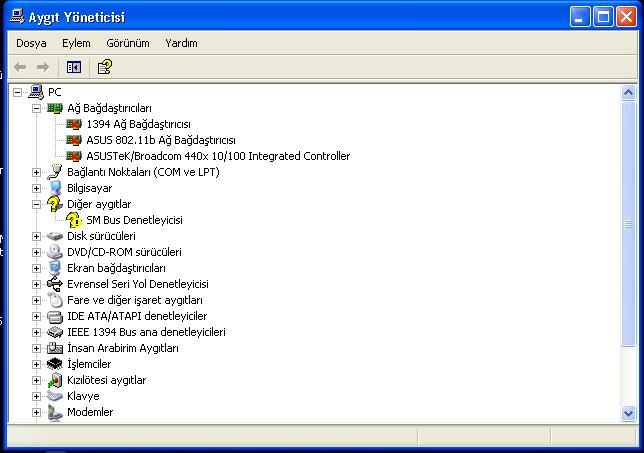The height and width of the screenshot is (453, 644).
Task: Click the yellow question mark Diğer aygıtlar icon
Action: pos(55,204)
